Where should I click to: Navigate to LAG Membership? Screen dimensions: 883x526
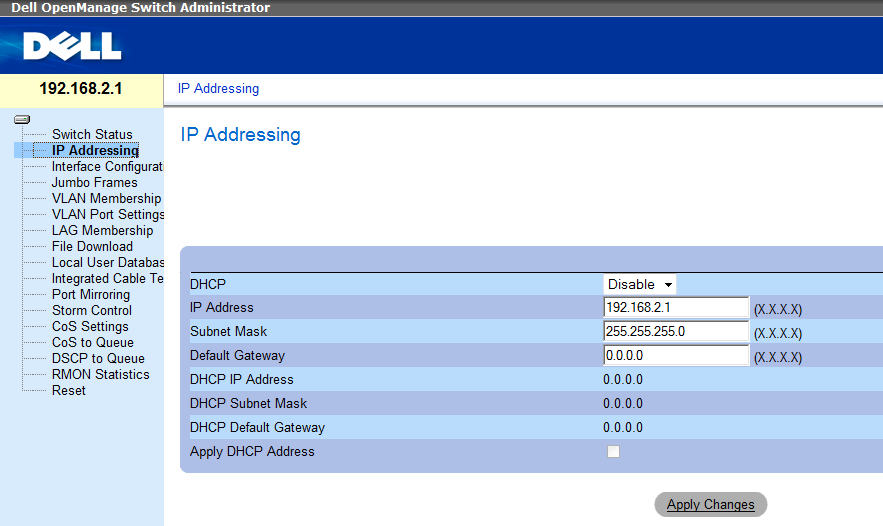pos(102,231)
